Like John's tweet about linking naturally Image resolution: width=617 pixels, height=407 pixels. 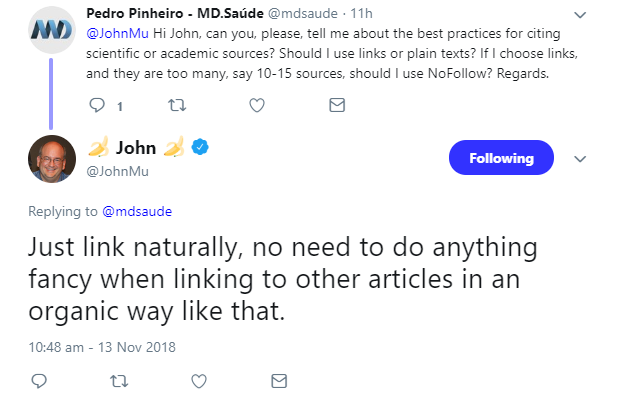tap(199, 380)
